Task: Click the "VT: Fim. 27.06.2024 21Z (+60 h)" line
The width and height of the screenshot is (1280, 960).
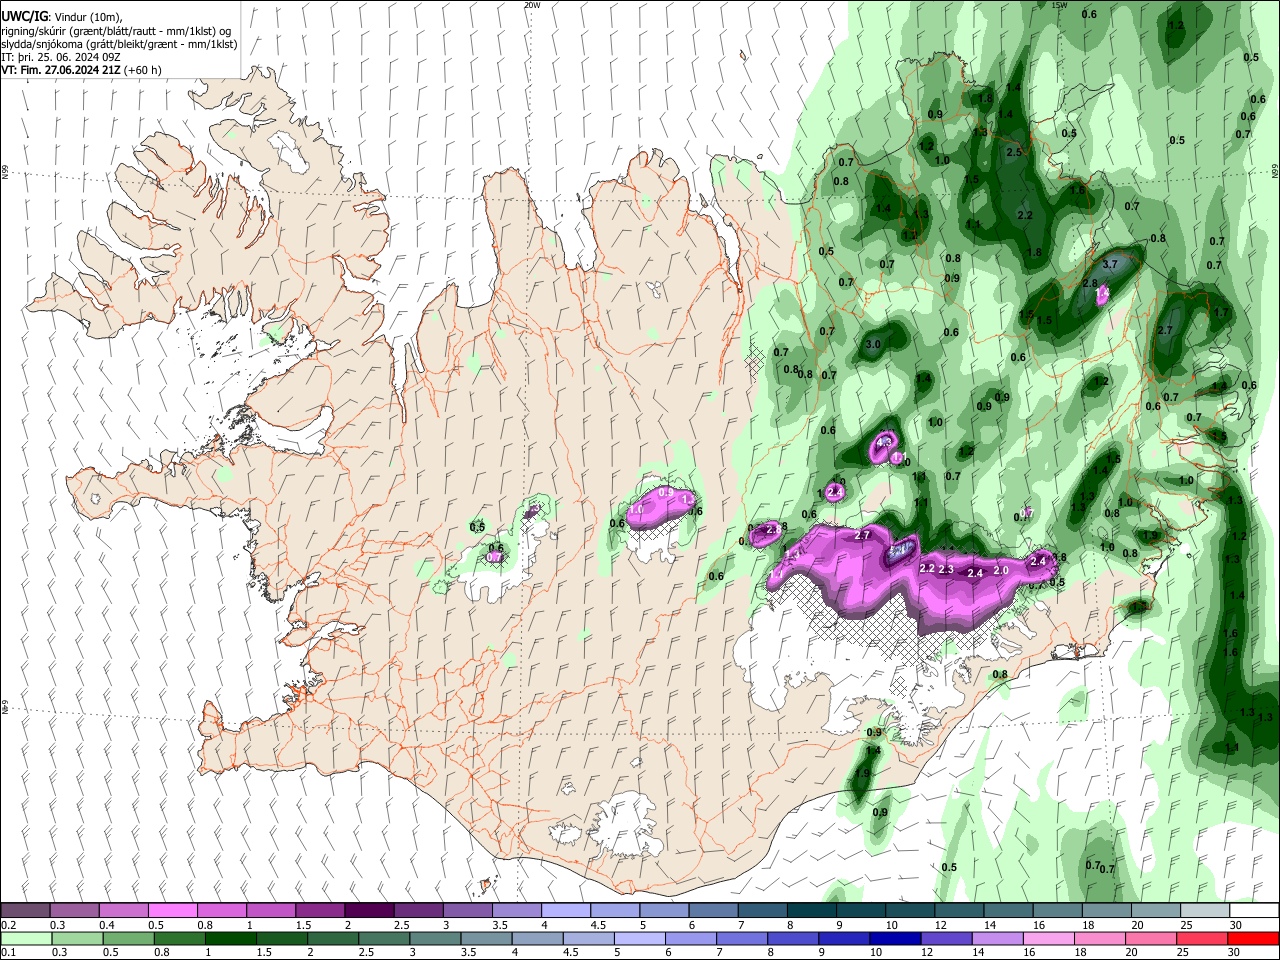Action: (x=81, y=70)
